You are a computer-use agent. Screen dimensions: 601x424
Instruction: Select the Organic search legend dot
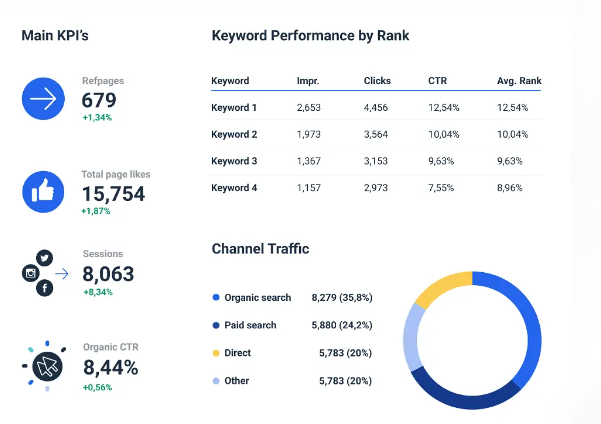click(x=216, y=297)
